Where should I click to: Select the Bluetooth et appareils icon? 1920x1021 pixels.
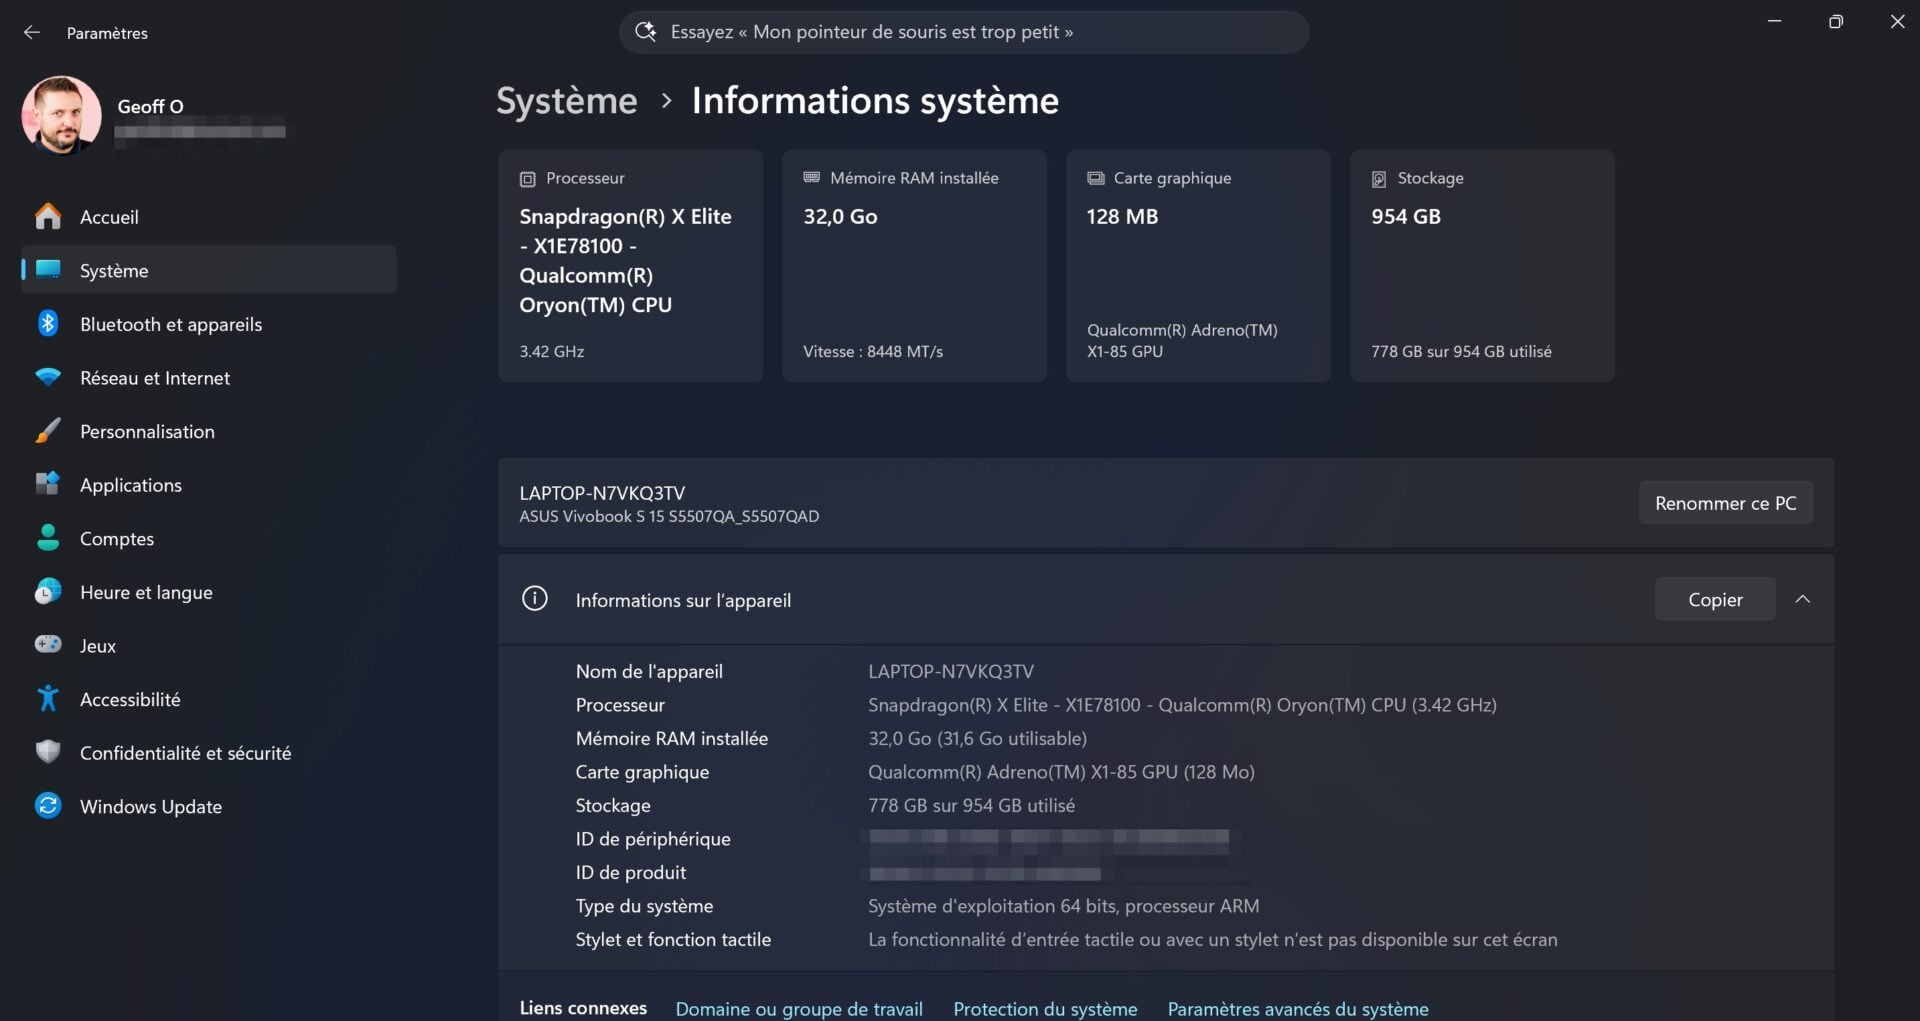48,323
